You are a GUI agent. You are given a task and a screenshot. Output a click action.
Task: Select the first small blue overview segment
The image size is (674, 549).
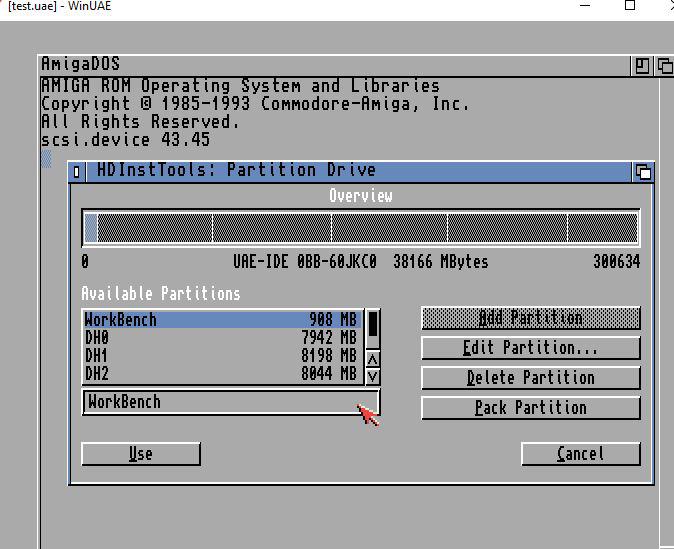tap(91, 228)
